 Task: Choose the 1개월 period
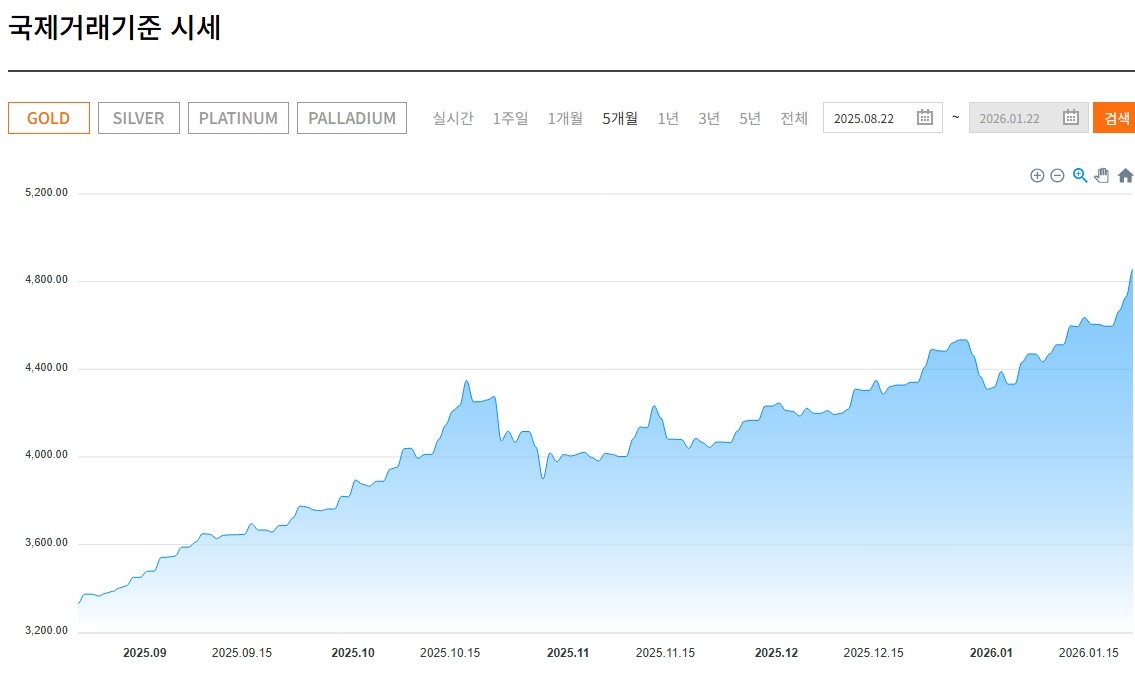565,118
